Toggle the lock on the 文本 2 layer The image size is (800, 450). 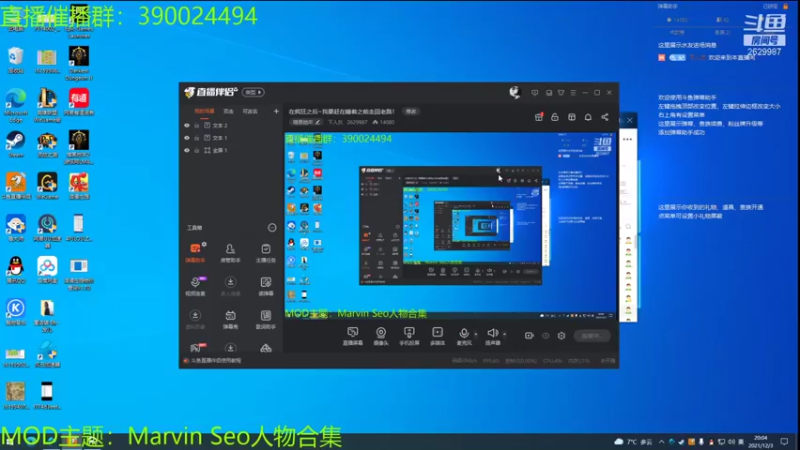(x=196, y=126)
